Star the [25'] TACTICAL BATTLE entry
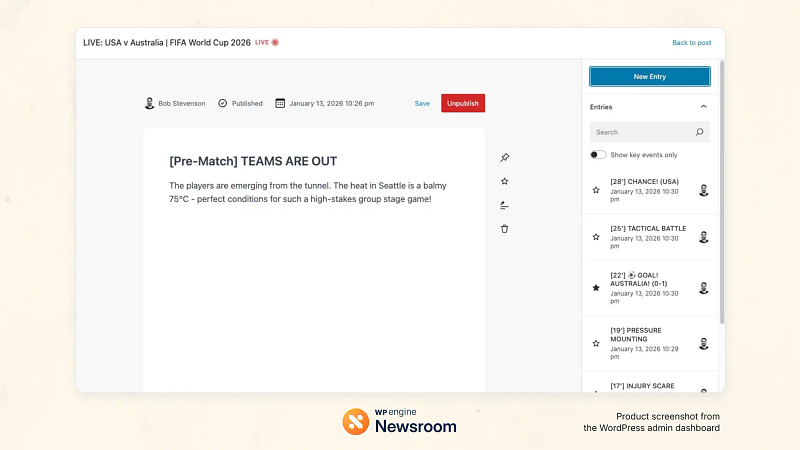Screen dimensions: 800x450 [596, 237]
